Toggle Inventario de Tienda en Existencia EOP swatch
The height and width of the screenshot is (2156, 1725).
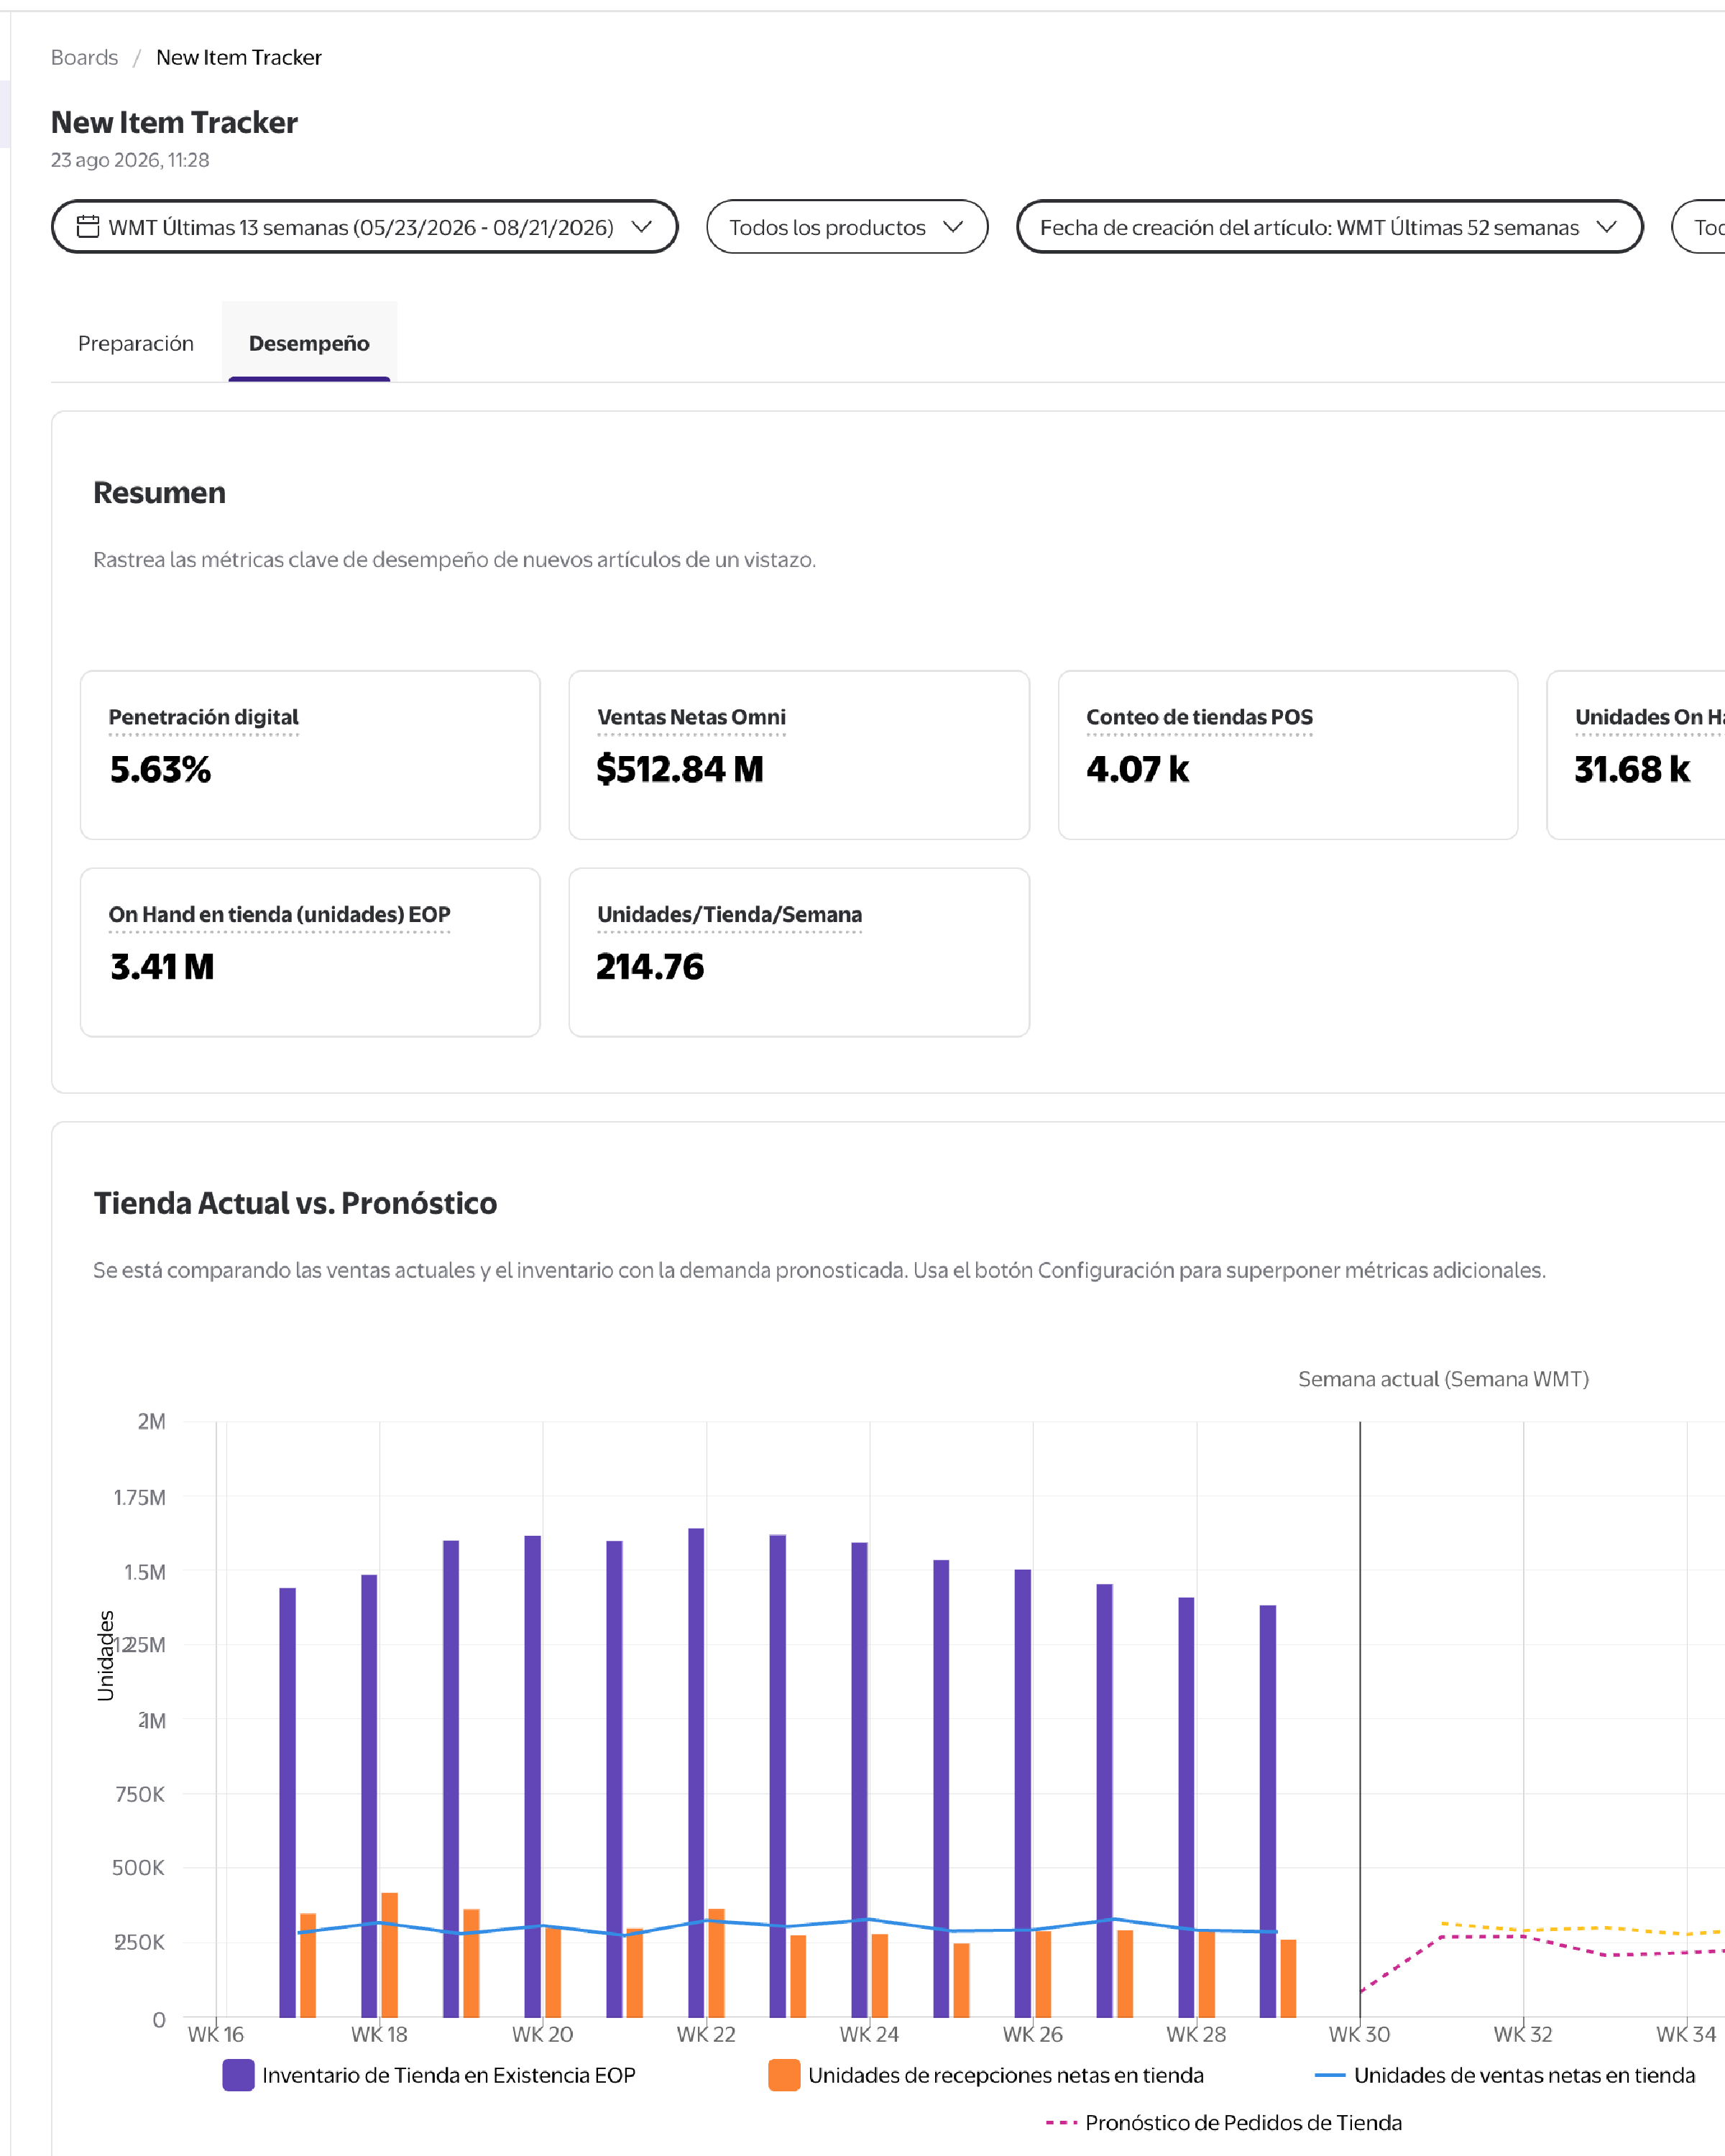238,2075
